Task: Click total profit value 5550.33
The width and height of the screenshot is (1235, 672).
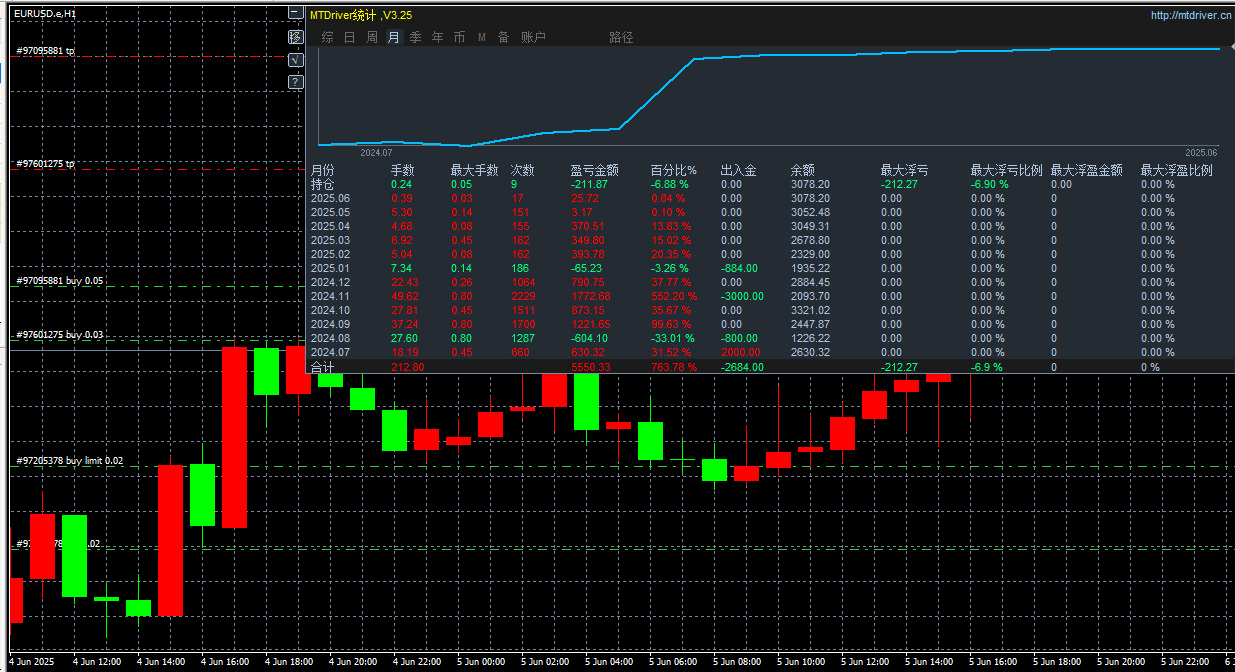Action: 590,367
